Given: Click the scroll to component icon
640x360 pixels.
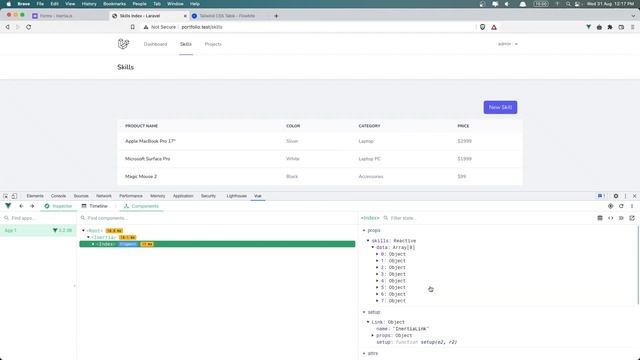Looking at the screenshot, I should [x=600, y=218].
